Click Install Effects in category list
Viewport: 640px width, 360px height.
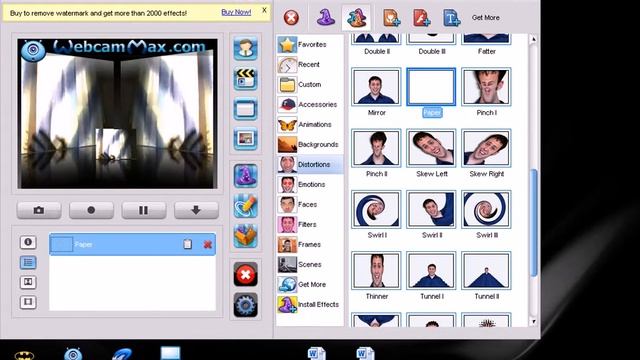click(x=309, y=304)
